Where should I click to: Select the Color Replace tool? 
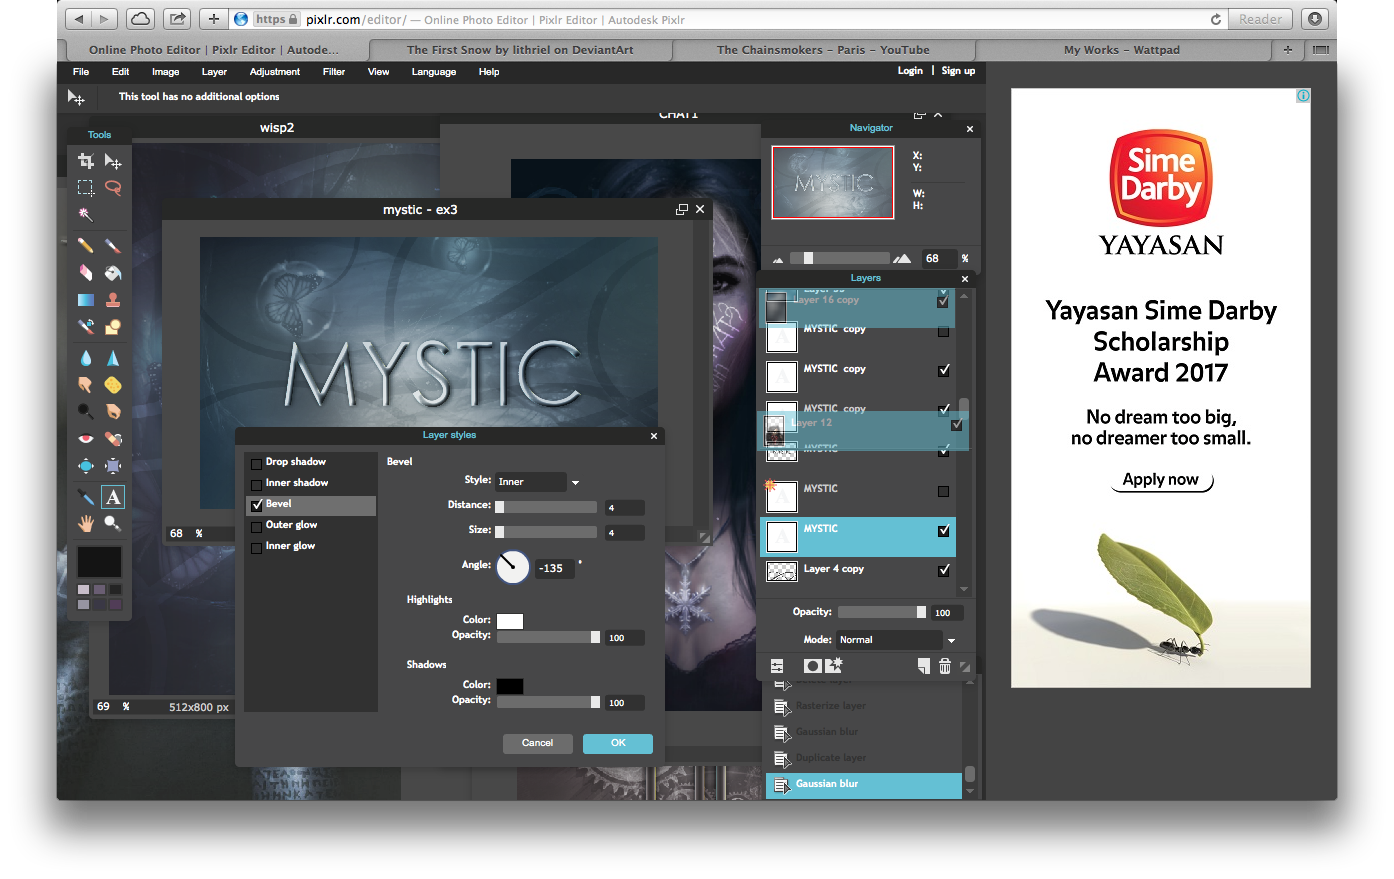coord(86,327)
